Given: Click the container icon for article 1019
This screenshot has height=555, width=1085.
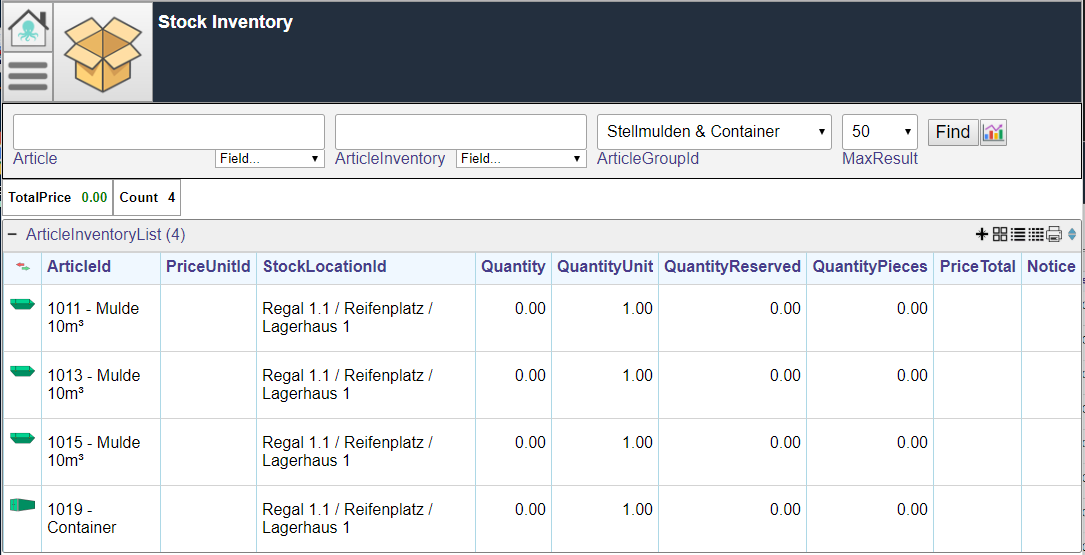Looking at the screenshot, I should [22, 505].
